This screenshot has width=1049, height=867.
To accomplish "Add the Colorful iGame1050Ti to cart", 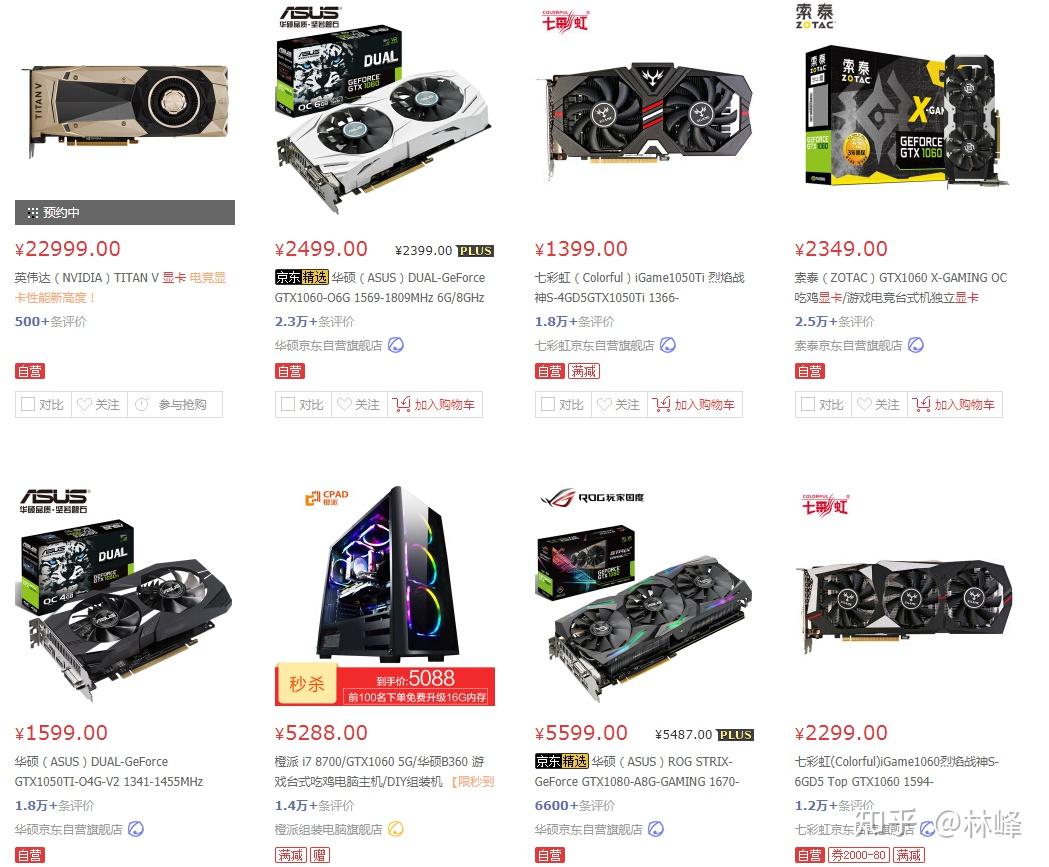I will (694, 405).
